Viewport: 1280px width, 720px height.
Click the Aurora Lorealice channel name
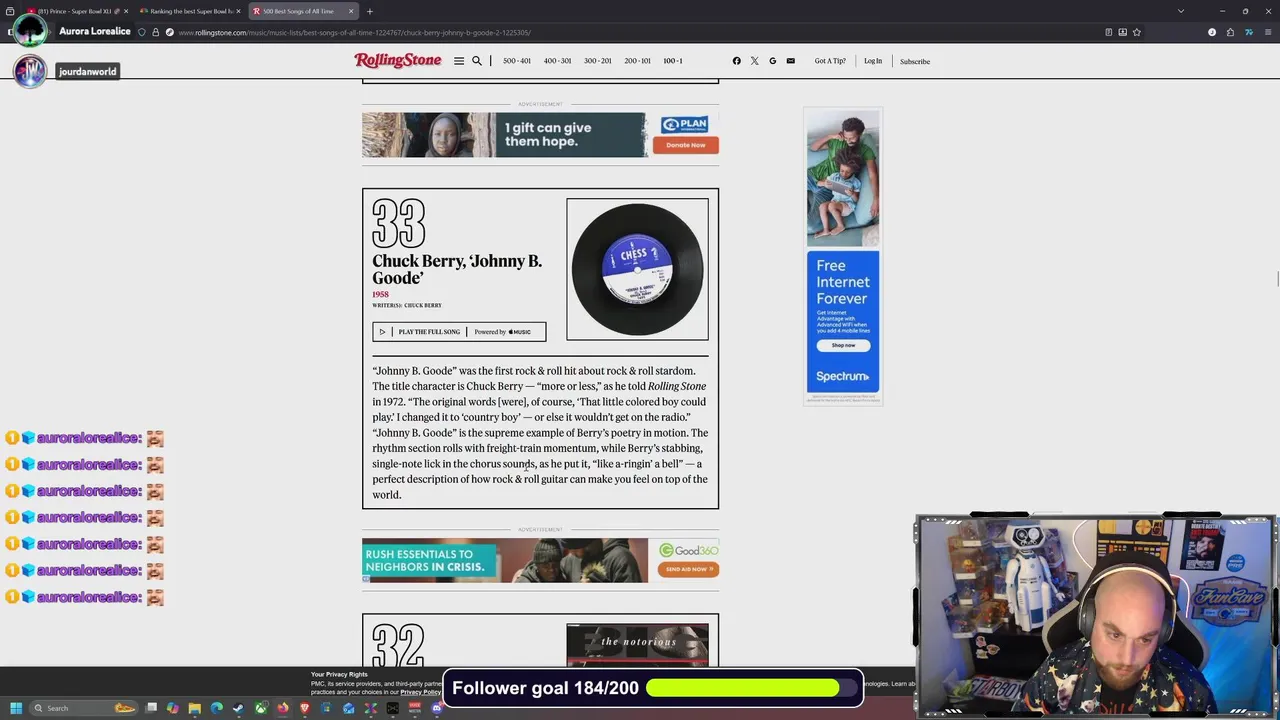click(x=95, y=31)
